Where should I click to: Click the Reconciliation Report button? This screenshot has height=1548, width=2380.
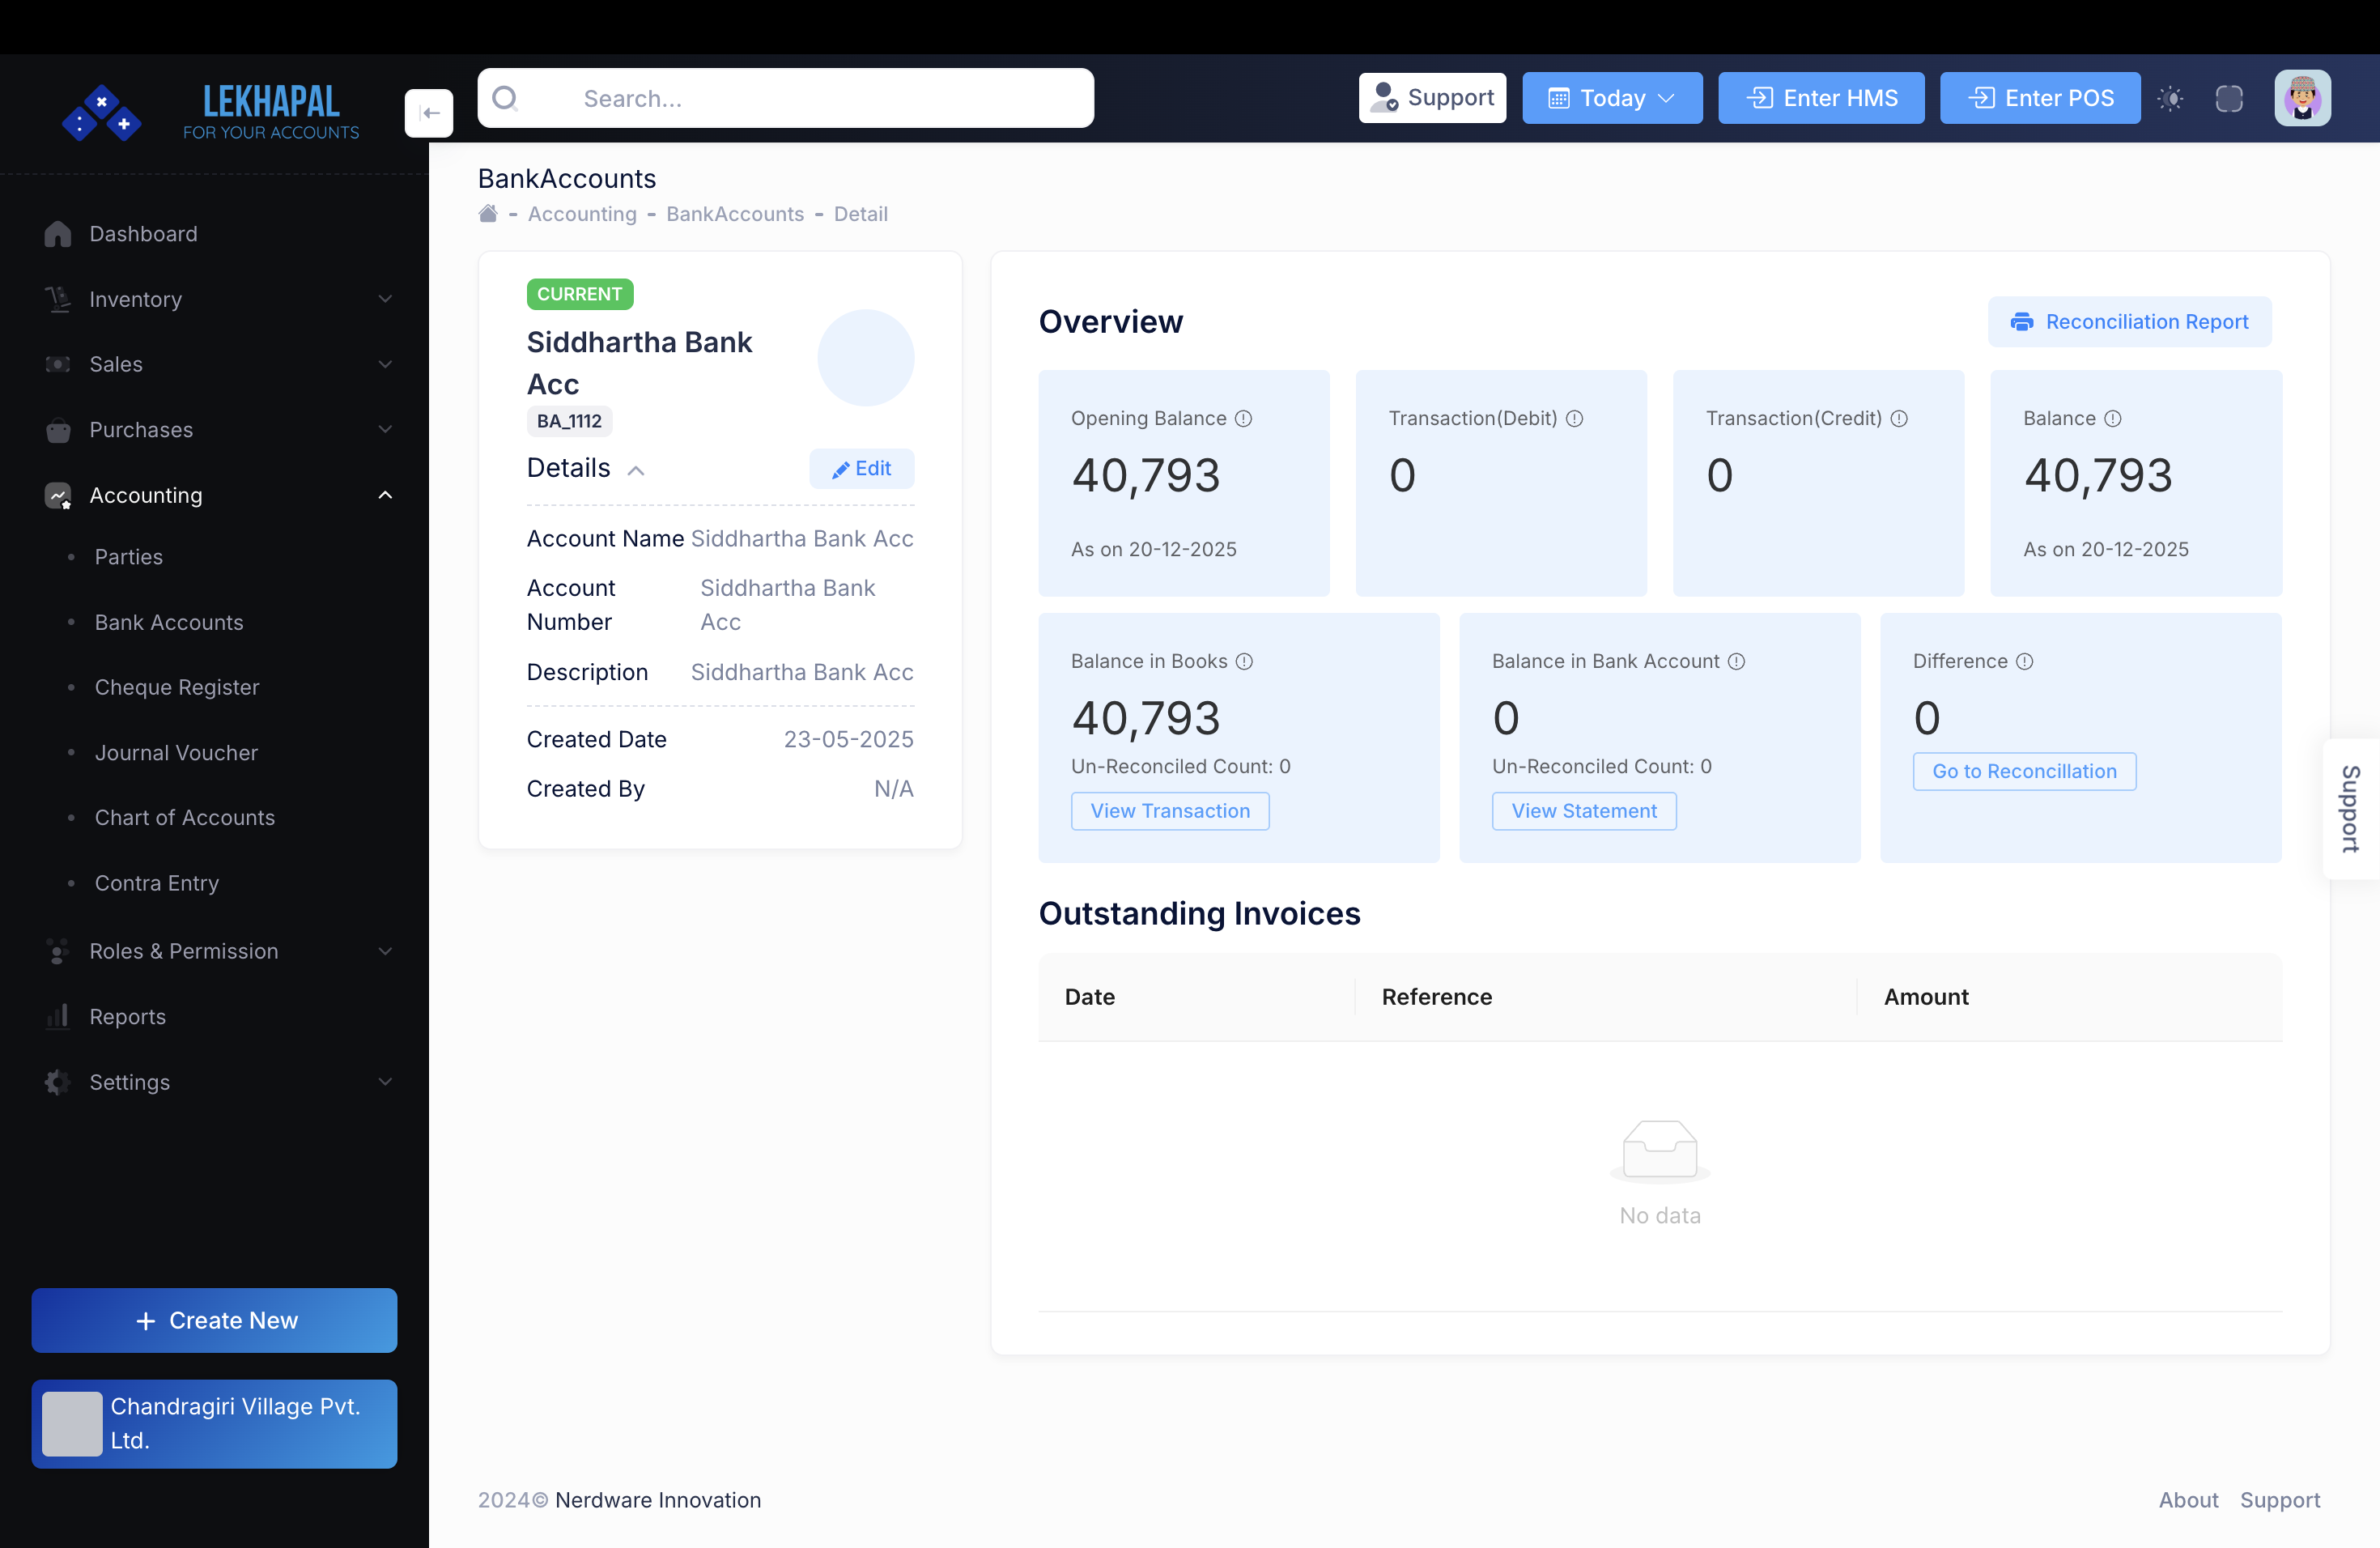coord(2129,322)
